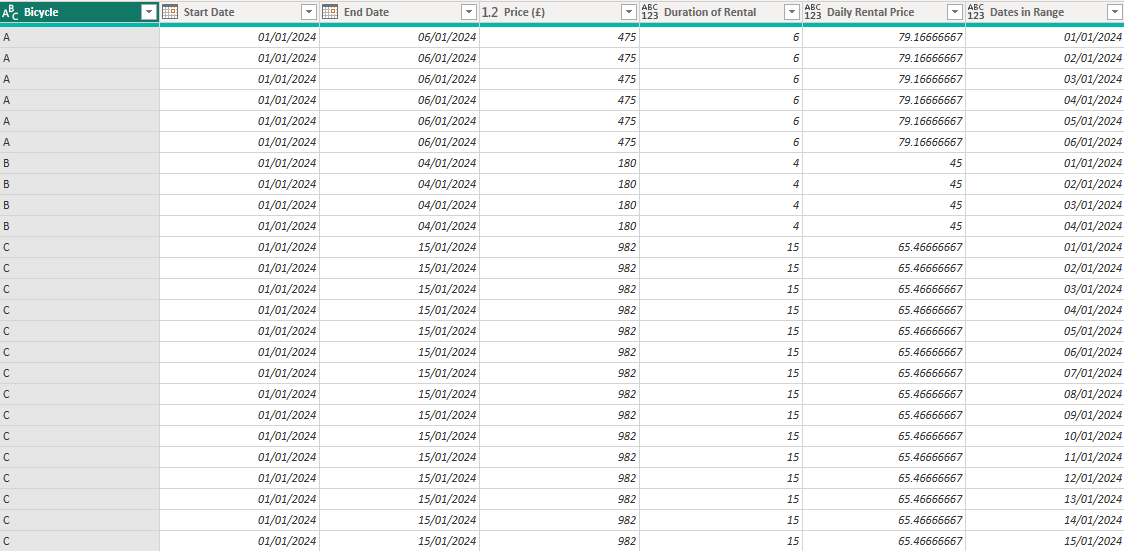Select the Start Date column header label
This screenshot has width=1124, height=551.
point(209,12)
